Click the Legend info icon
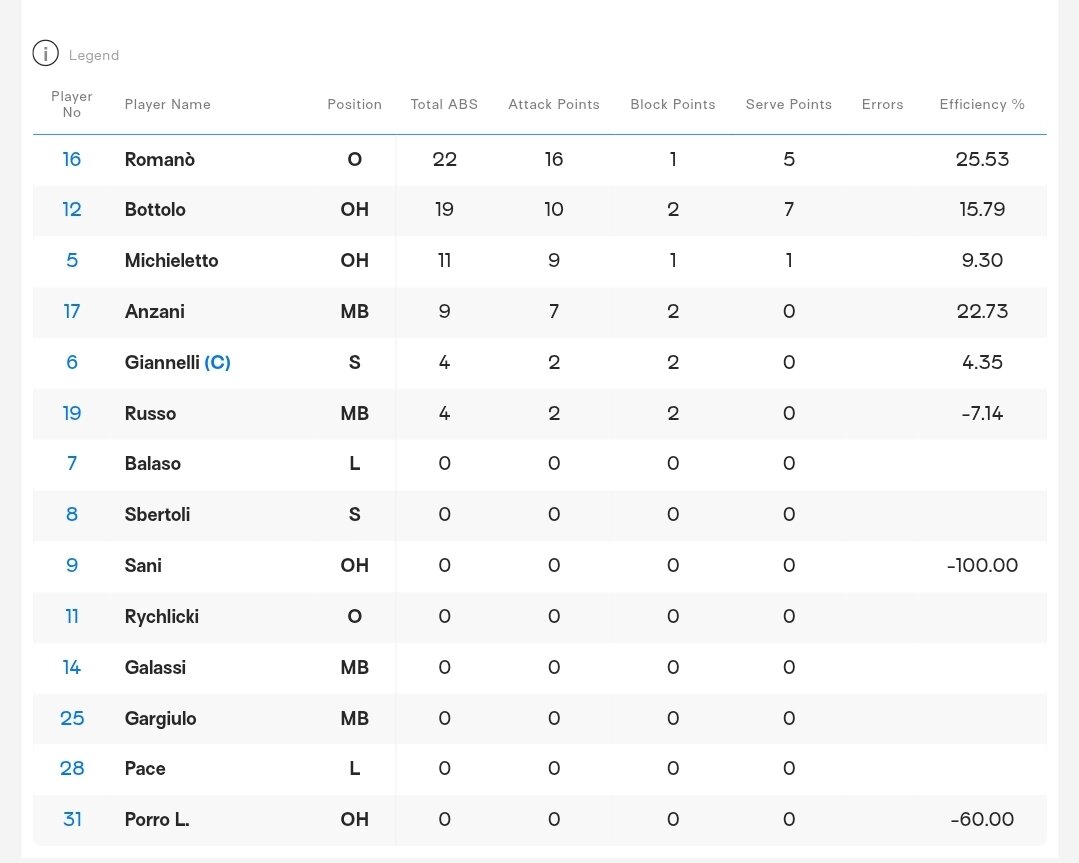This screenshot has width=1079, height=863. coord(45,54)
